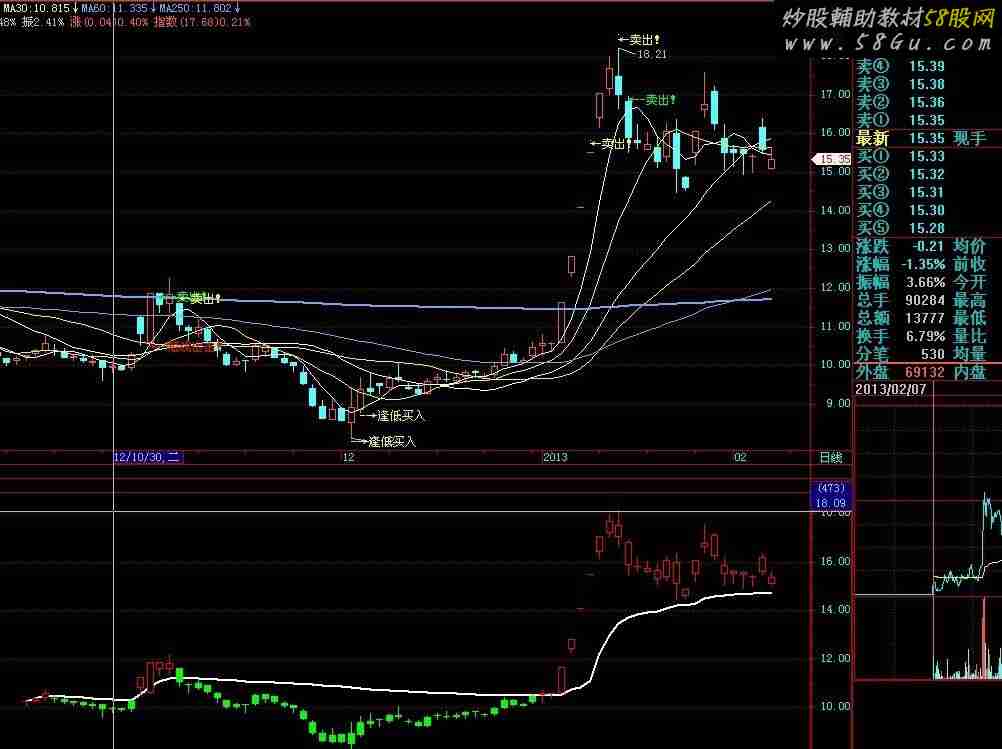Screen dimensions: 1002x749
Task: Click the 02 month label on time axis
Action: [740, 457]
